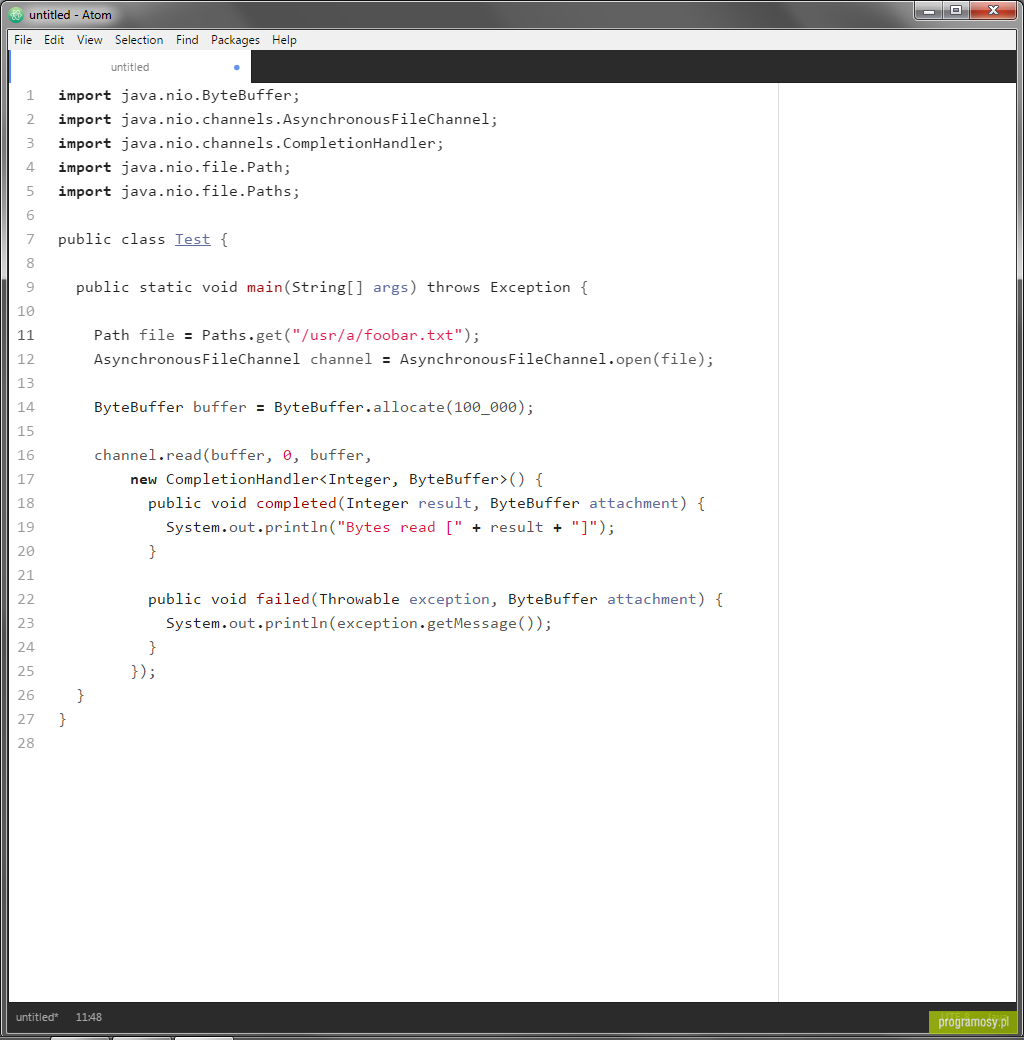Click untitled* file name in status bar
This screenshot has height=1040, width=1024.
(x=37, y=1017)
